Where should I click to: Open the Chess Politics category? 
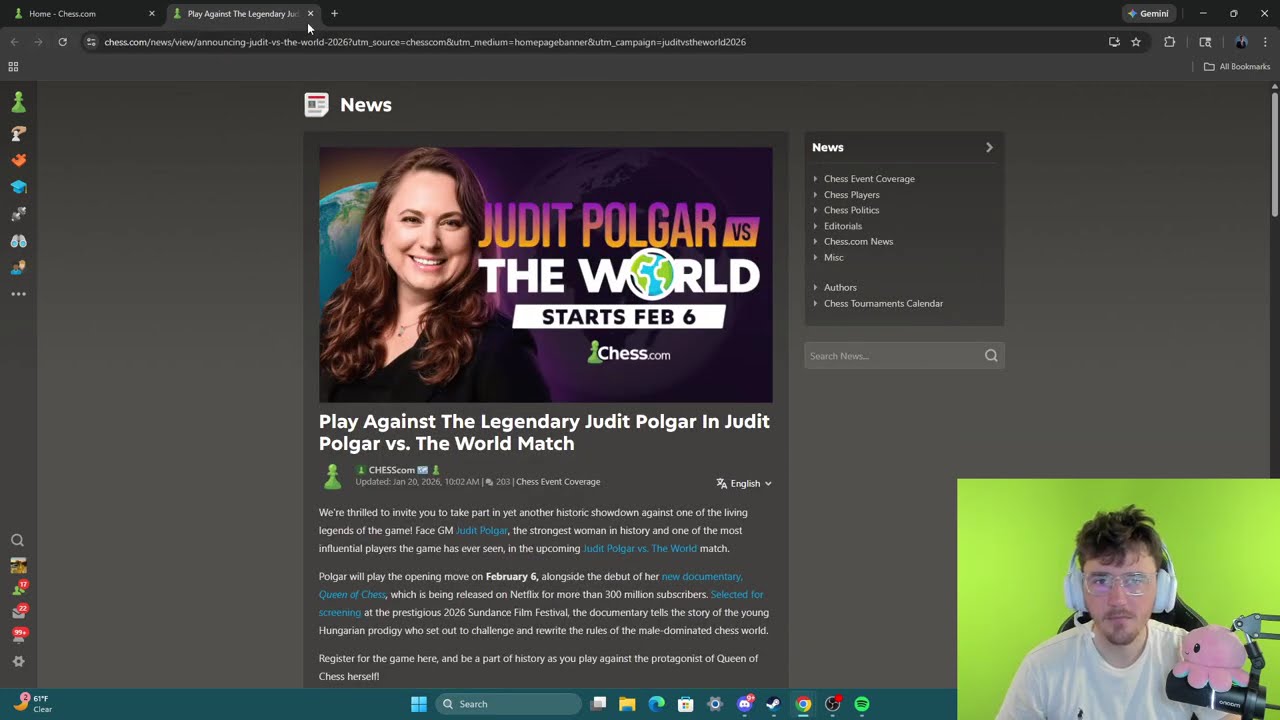tap(852, 210)
